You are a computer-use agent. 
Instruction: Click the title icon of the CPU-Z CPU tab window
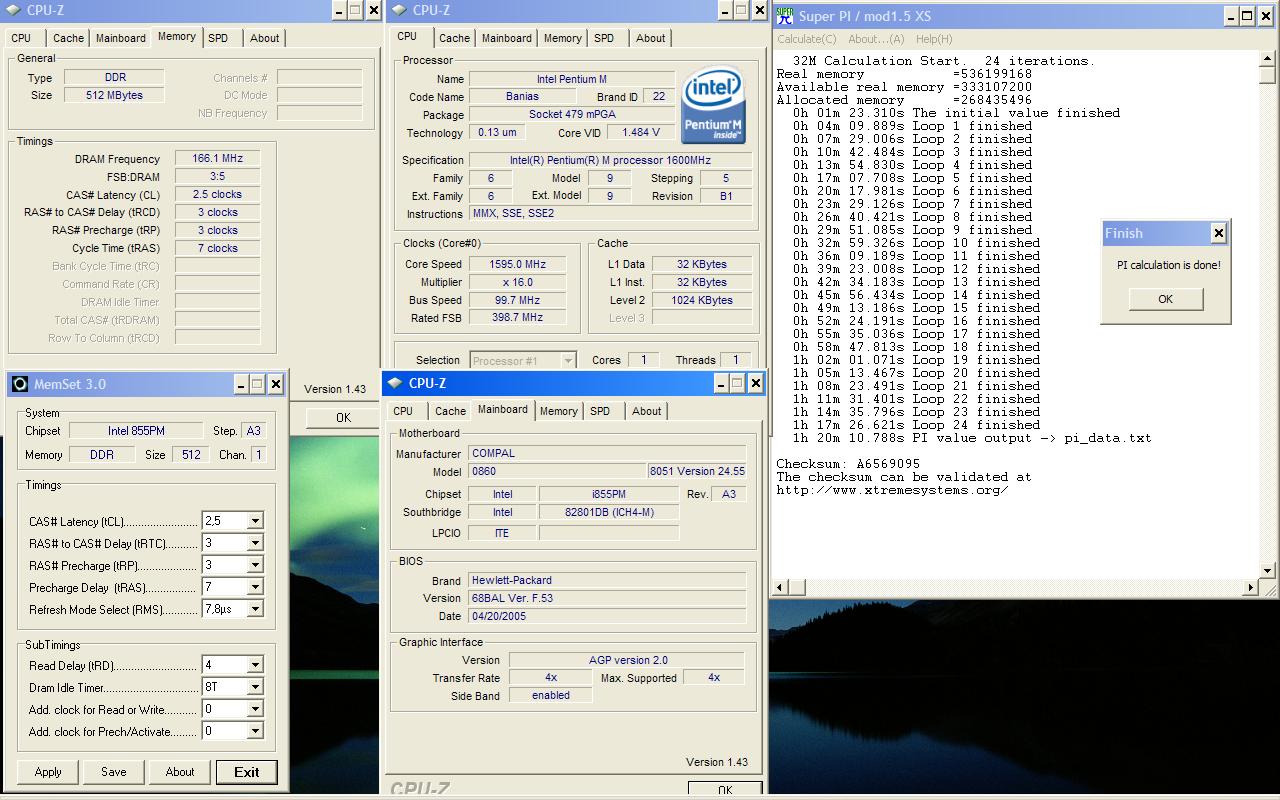coord(399,10)
